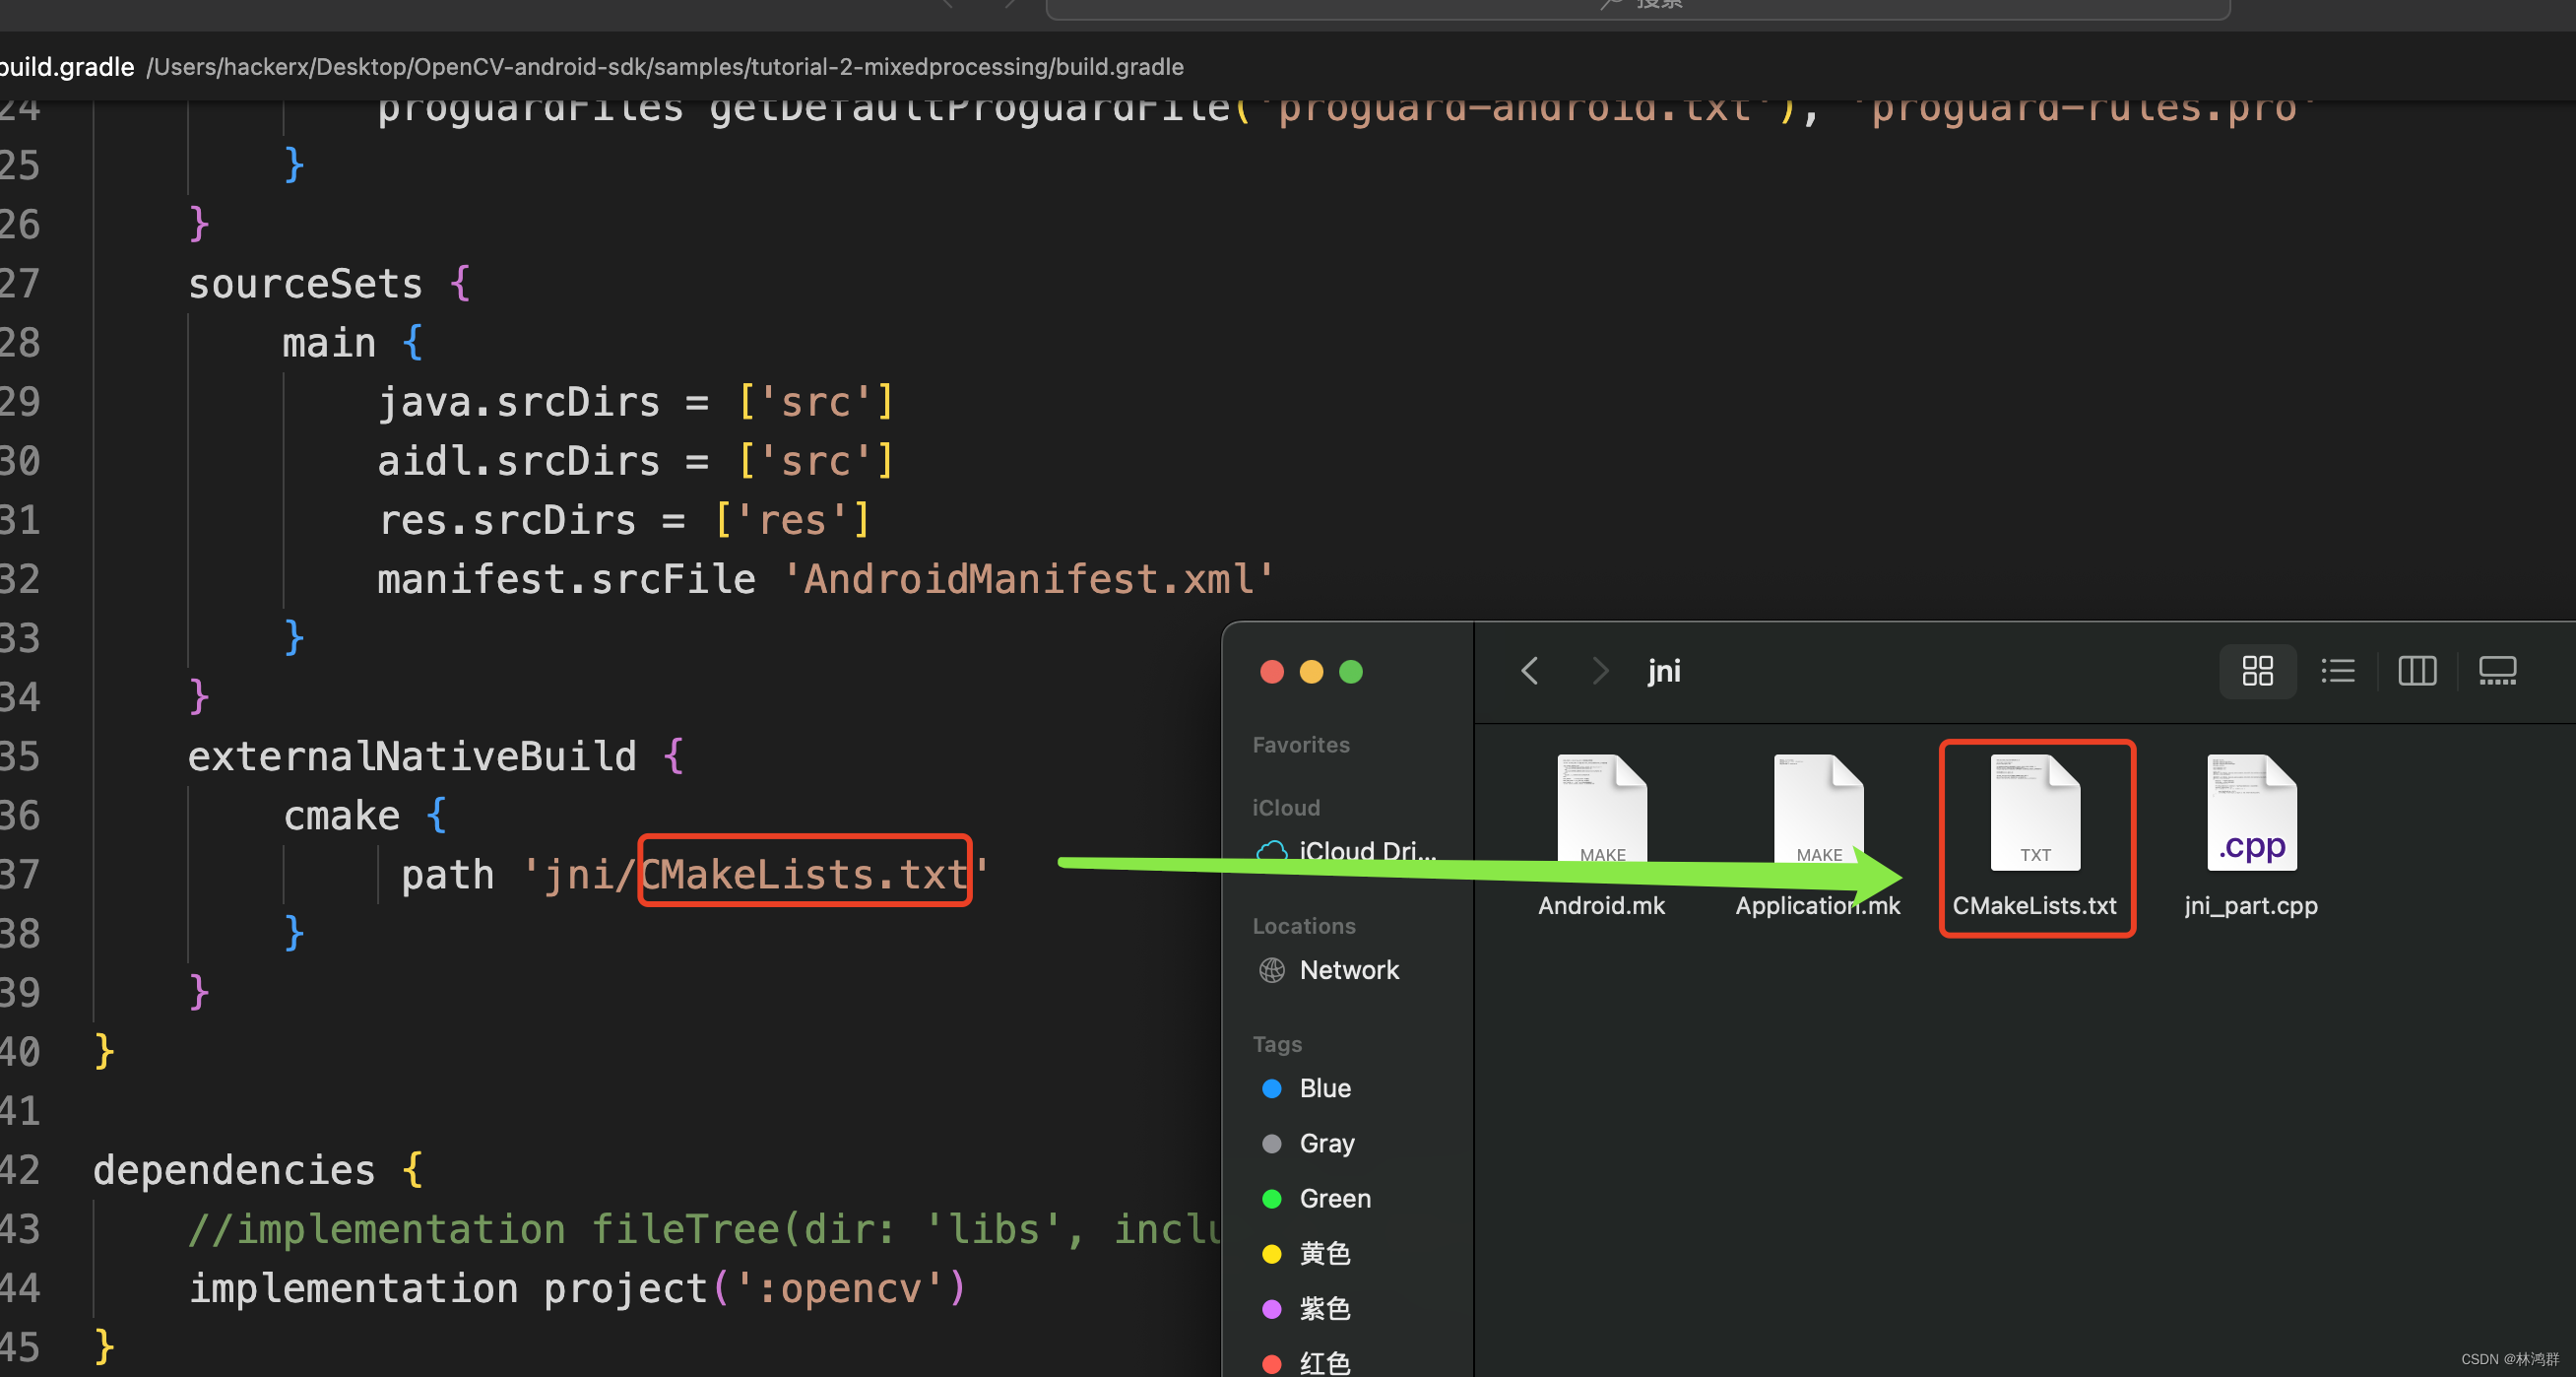Click the build.gradle file tab title

coord(66,67)
